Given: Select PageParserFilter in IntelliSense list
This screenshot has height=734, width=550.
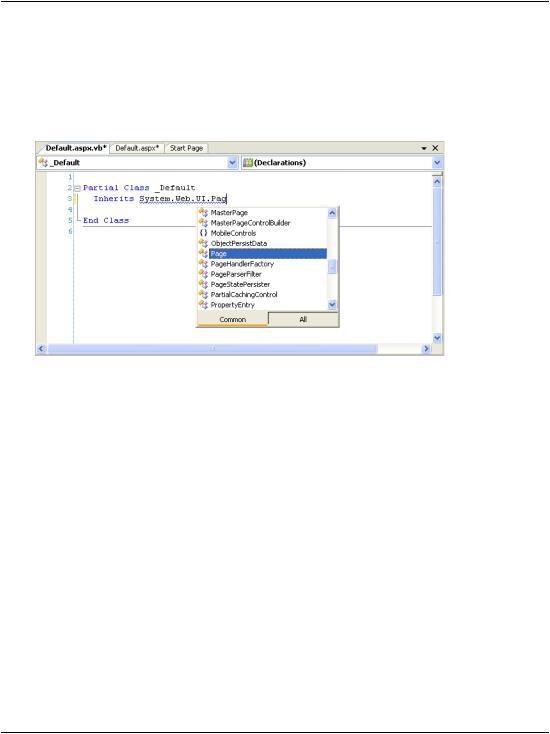Looking at the screenshot, I should (236, 274).
